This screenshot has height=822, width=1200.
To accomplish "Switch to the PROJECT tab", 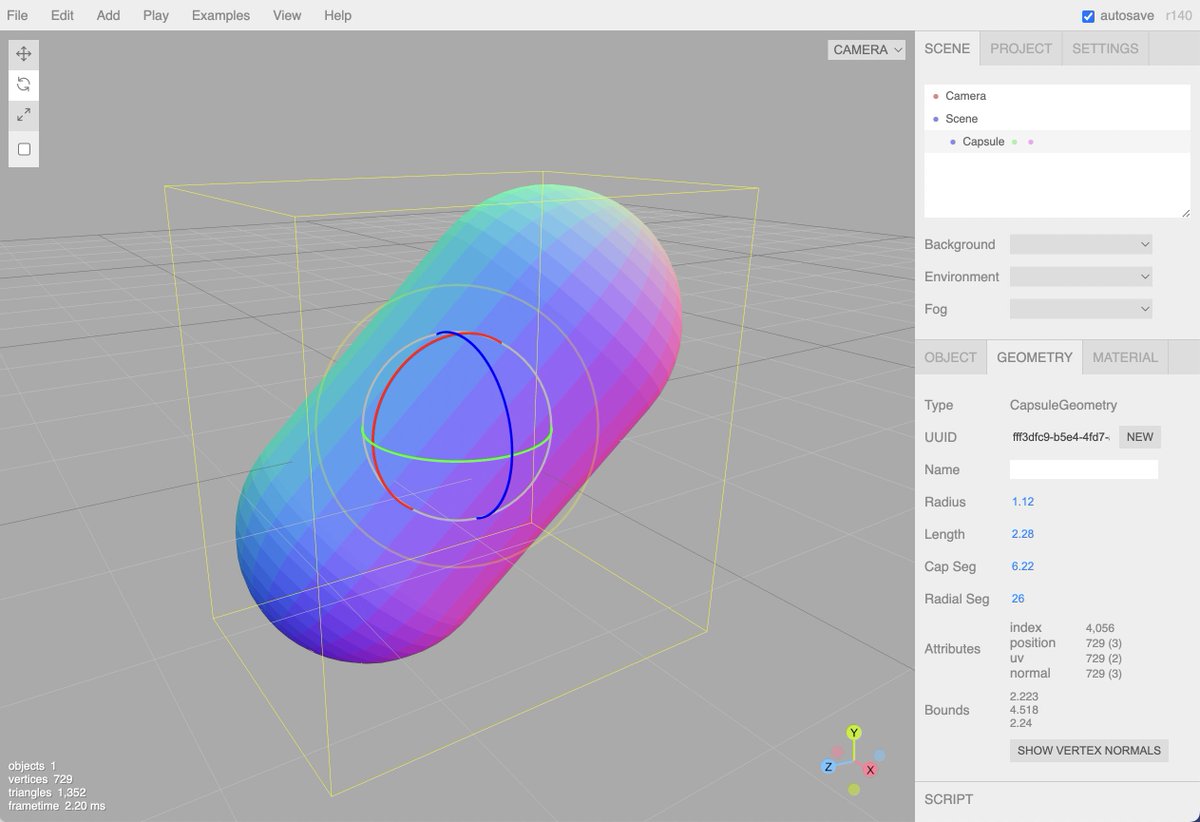I will tap(1021, 48).
